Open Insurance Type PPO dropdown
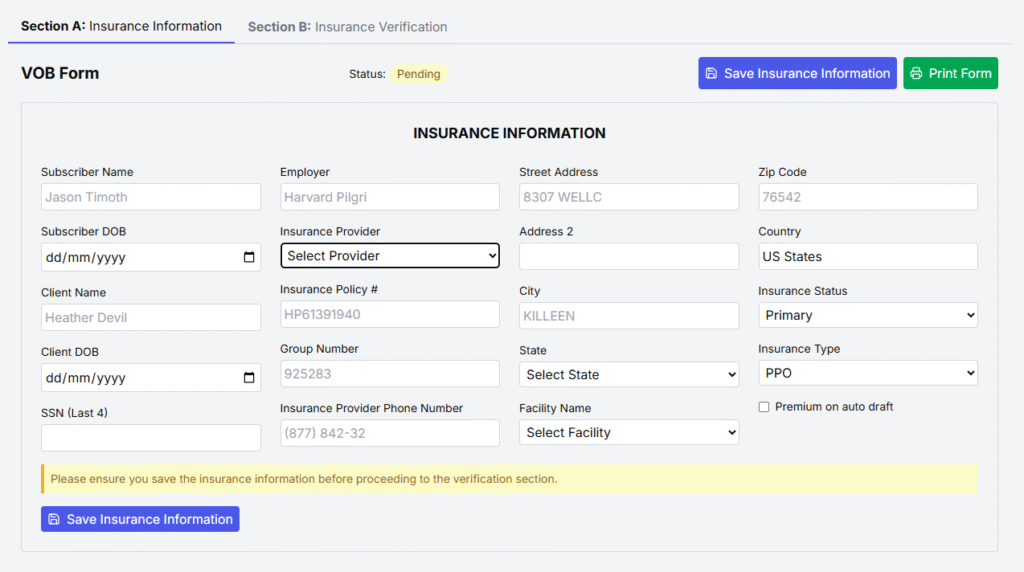The width and height of the screenshot is (1024, 572). (867, 373)
